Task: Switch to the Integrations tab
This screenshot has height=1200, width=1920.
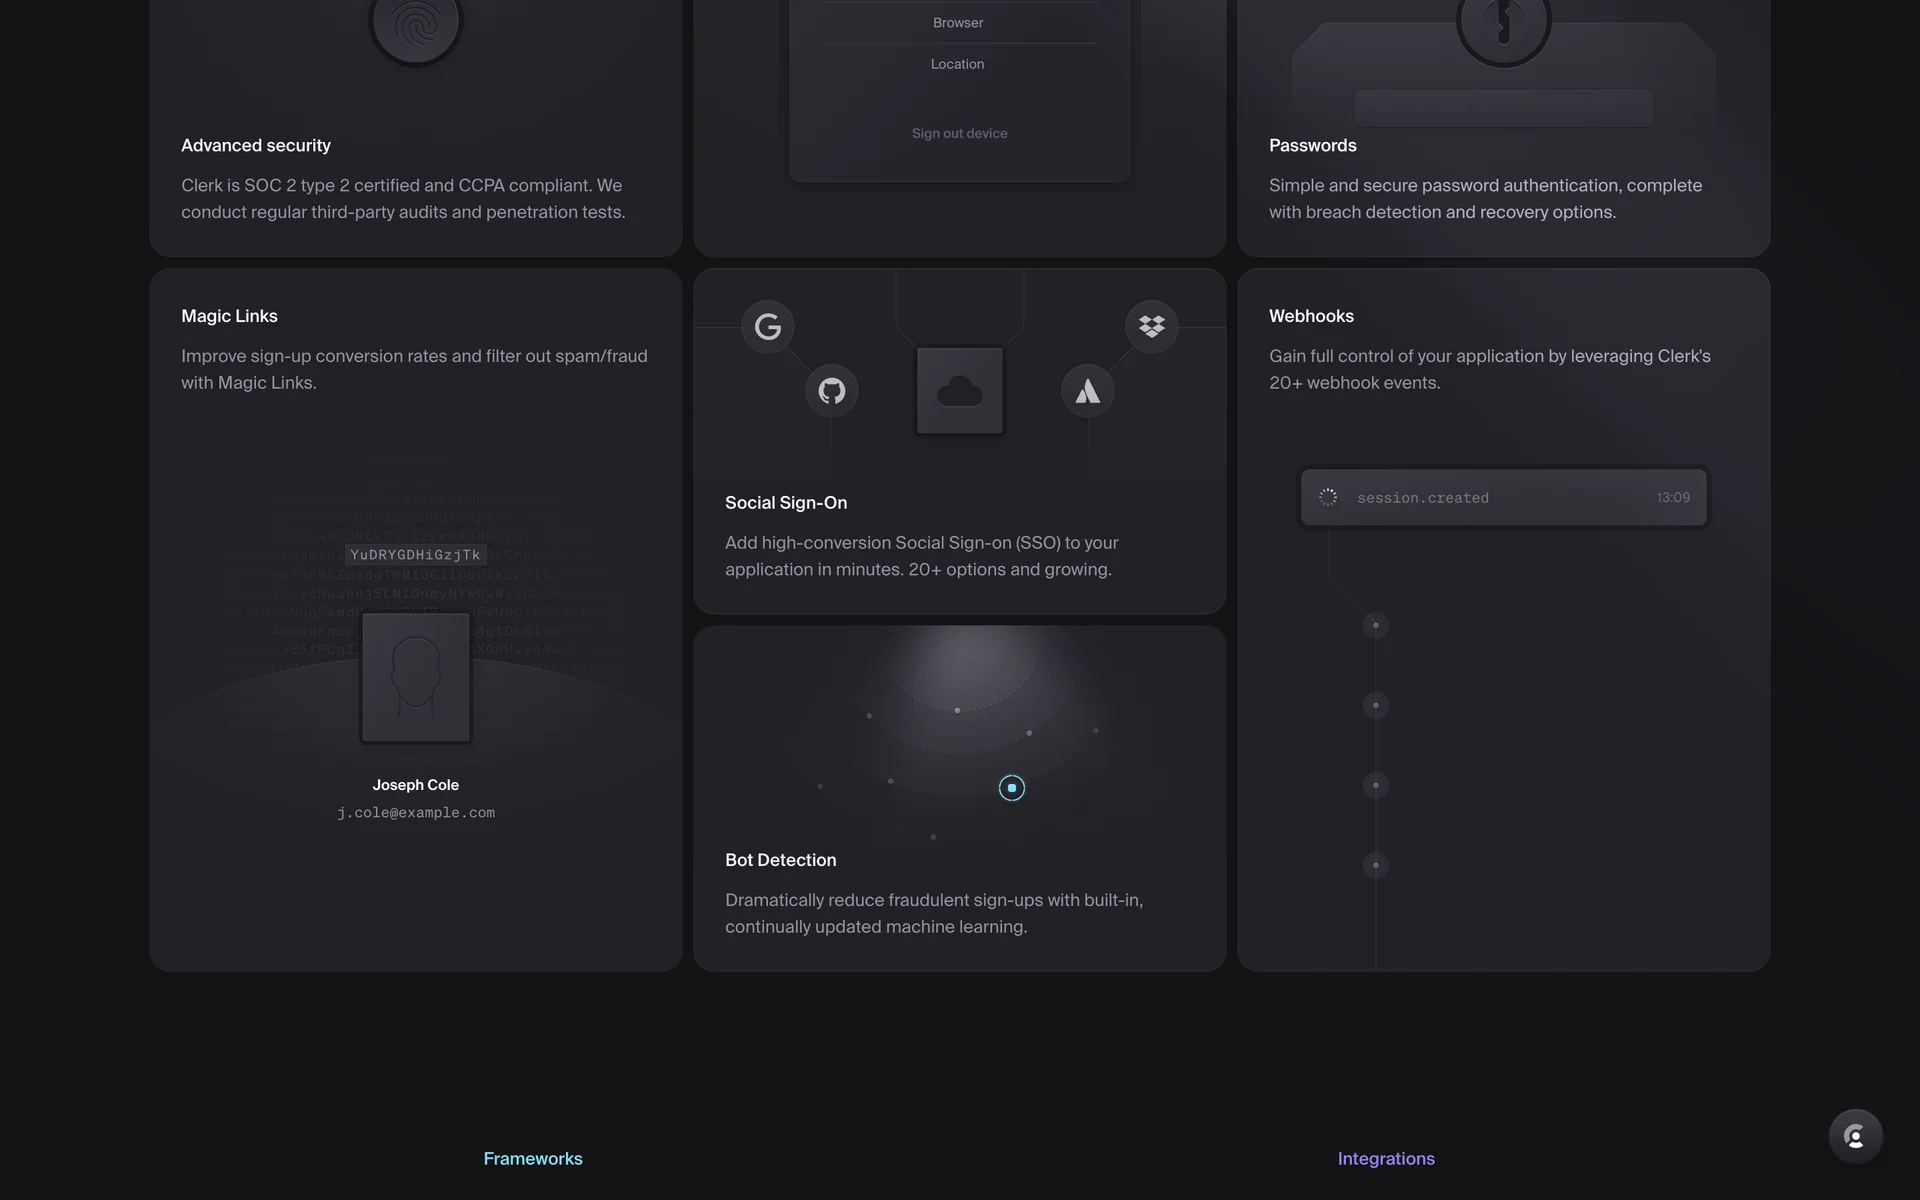Action: pyautogui.click(x=1386, y=1158)
